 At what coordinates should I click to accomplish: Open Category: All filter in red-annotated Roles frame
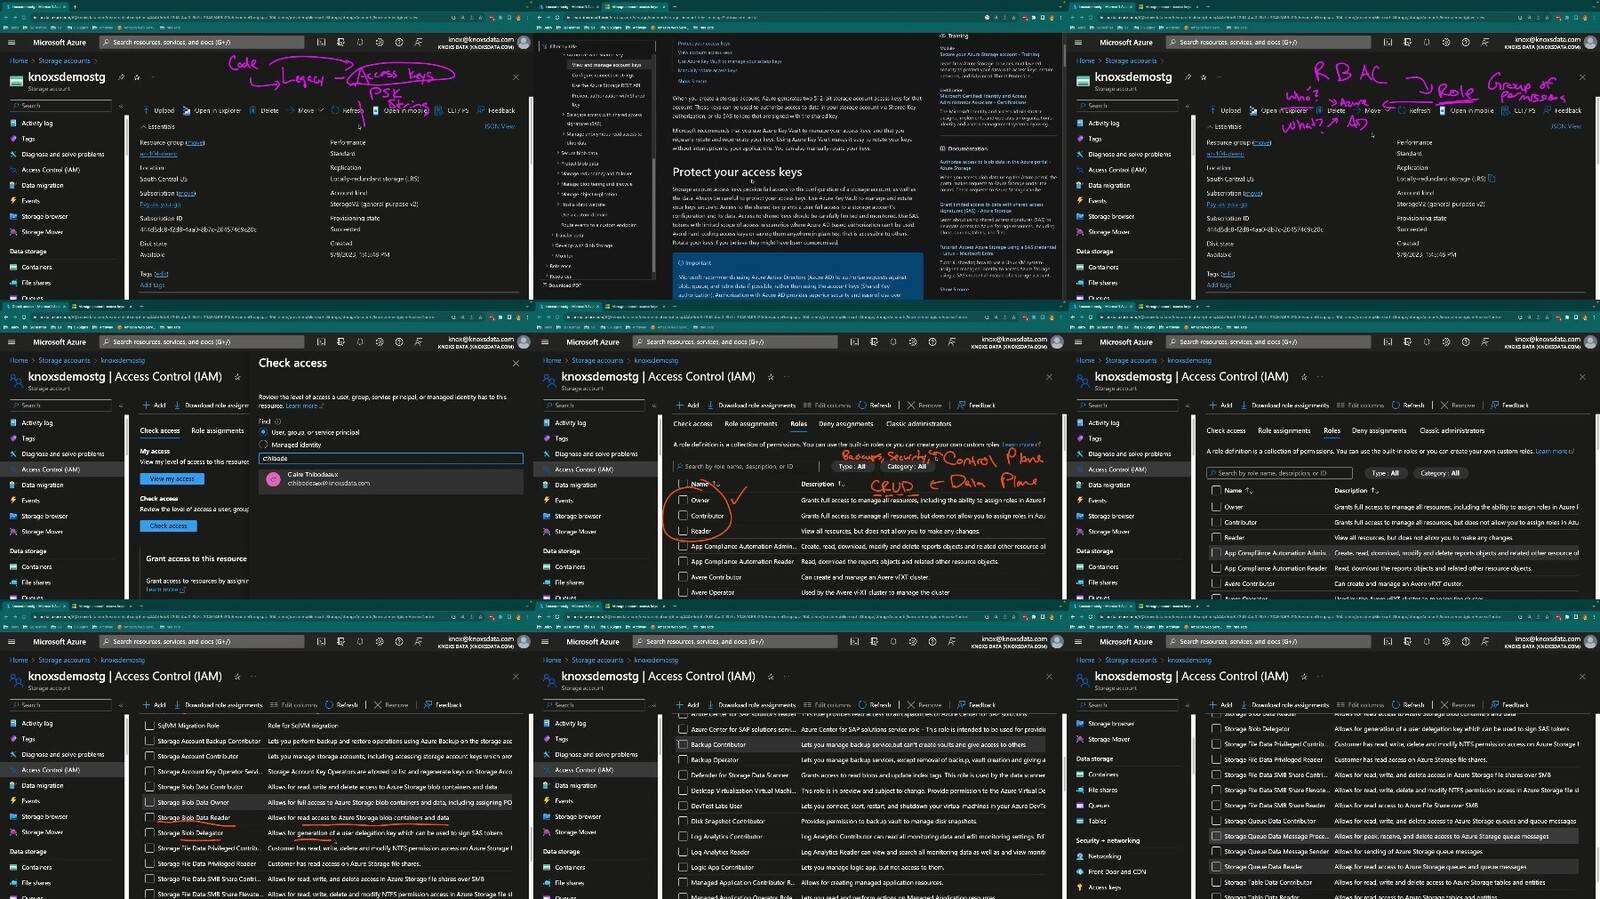coord(907,466)
